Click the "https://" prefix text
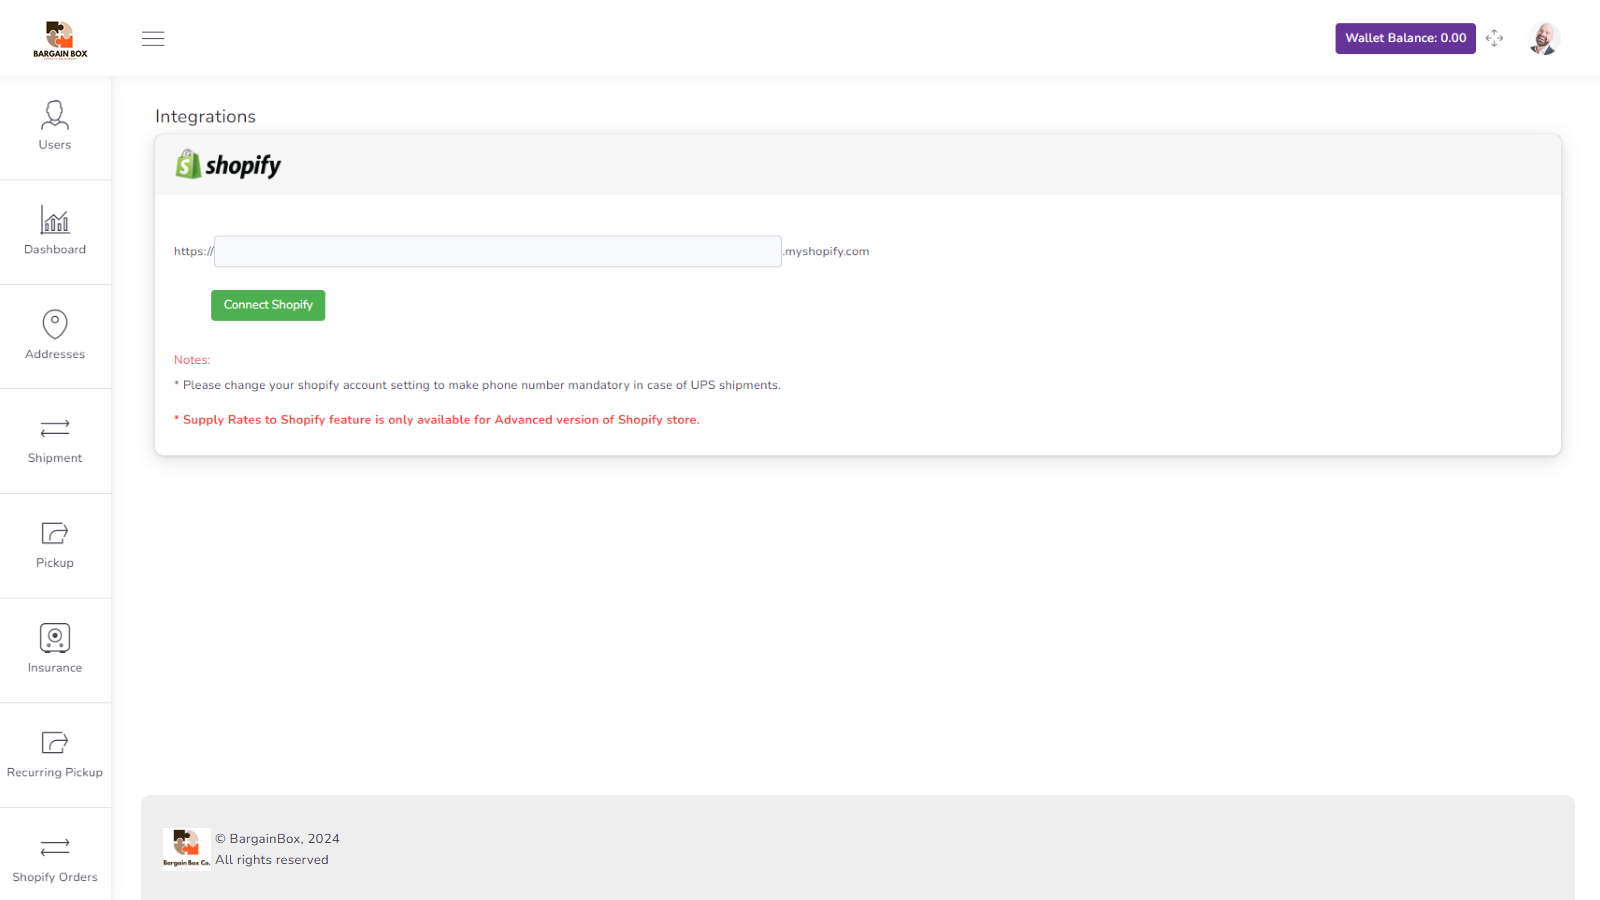1600x900 pixels. click(x=194, y=252)
